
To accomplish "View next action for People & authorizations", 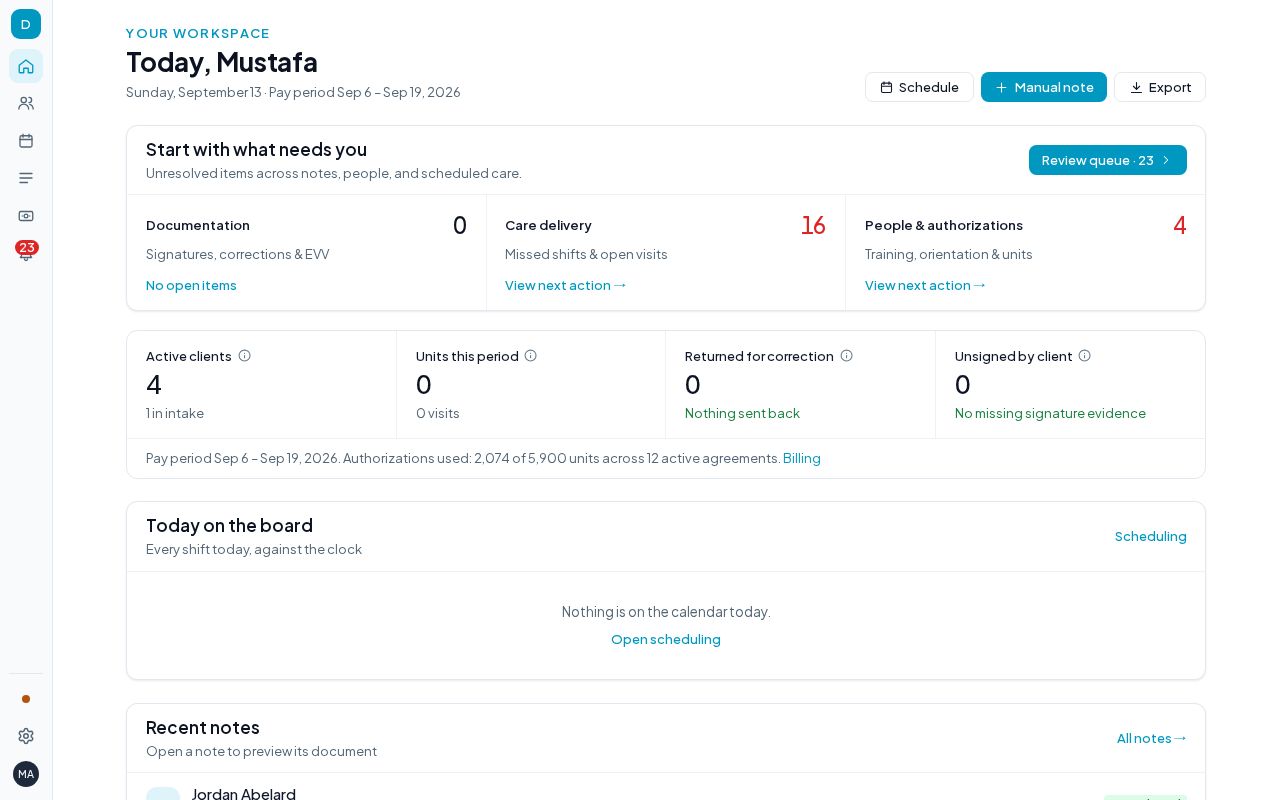I will (x=926, y=285).
